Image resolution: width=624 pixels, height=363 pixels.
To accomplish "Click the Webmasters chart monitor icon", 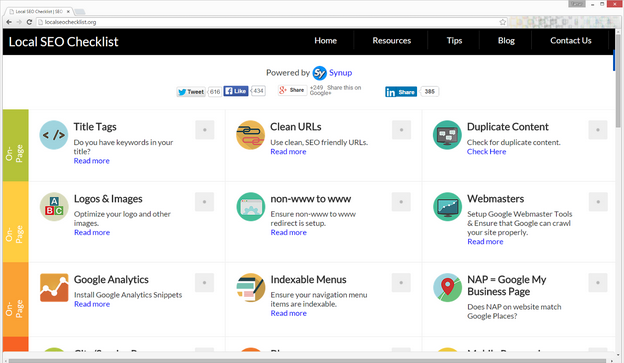I will pyautogui.click(x=447, y=207).
